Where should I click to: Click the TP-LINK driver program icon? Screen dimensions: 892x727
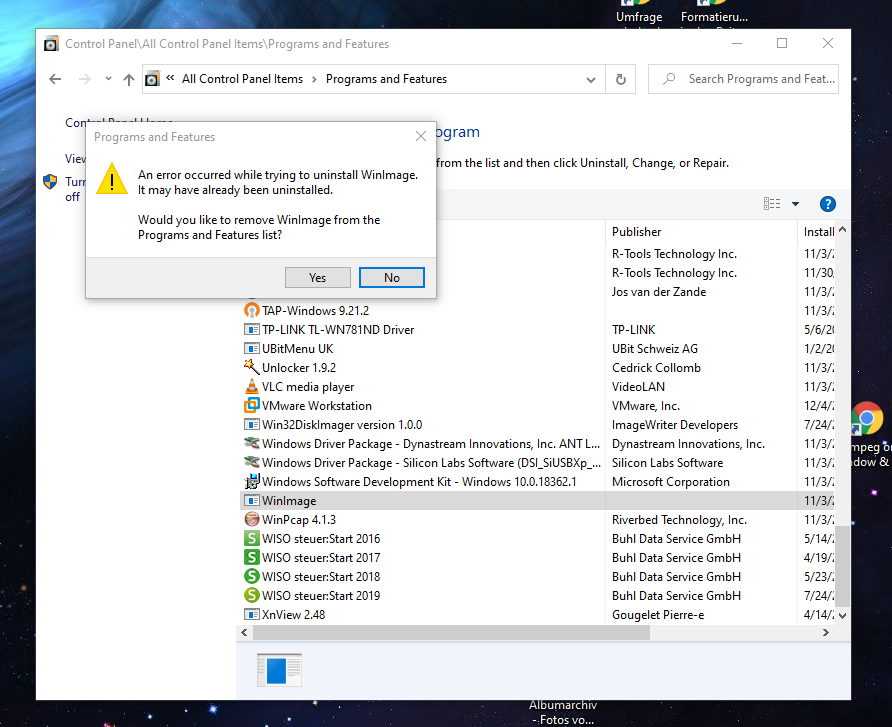coord(251,330)
